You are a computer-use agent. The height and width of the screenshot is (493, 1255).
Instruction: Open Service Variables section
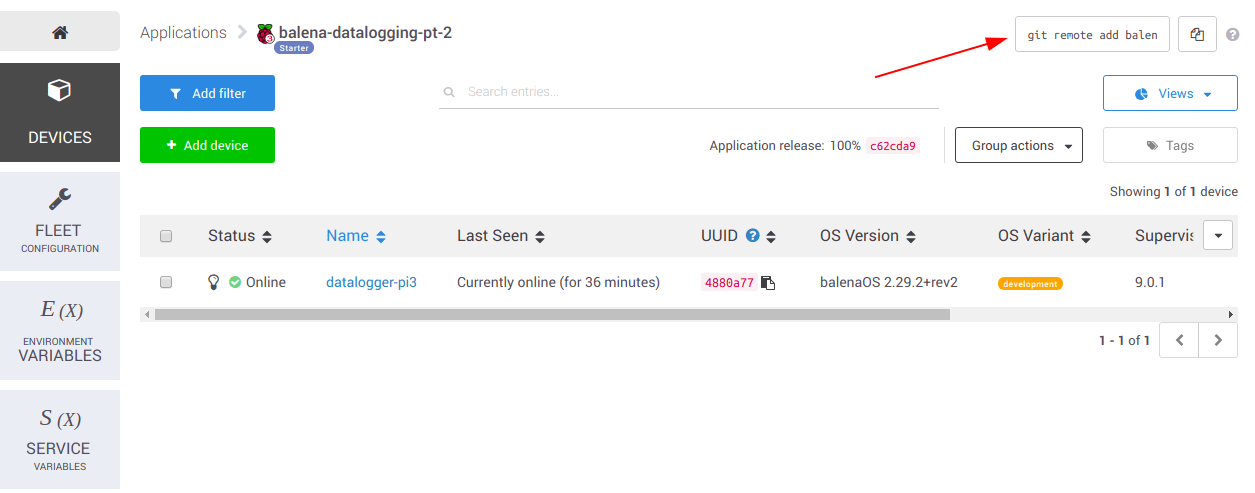(x=60, y=439)
